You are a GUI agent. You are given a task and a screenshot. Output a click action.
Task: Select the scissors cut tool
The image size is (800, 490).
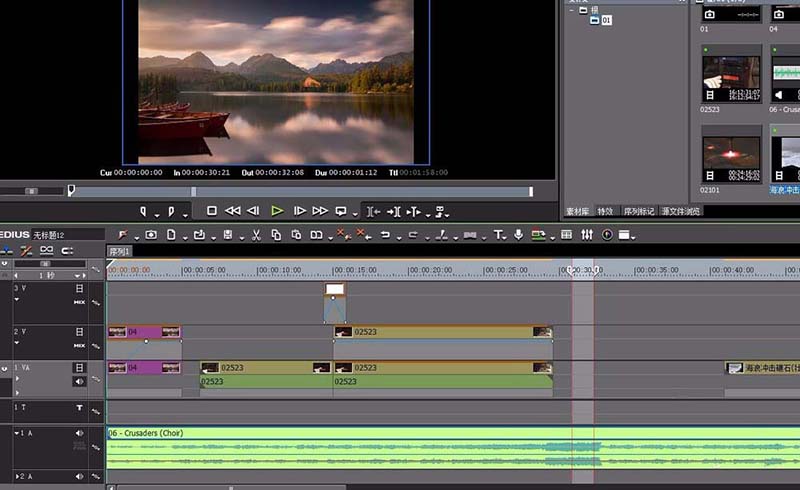(x=256, y=235)
